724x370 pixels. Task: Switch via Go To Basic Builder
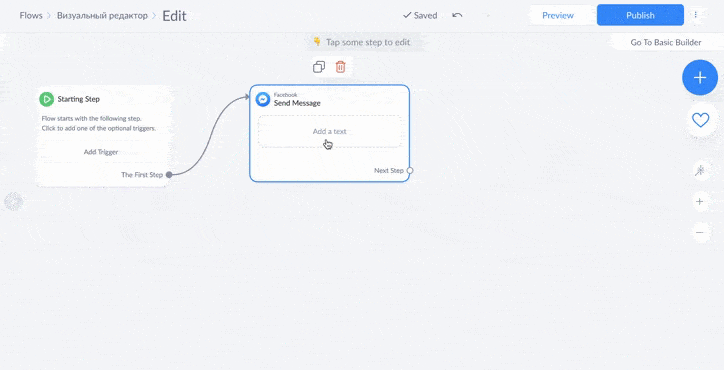(666, 42)
